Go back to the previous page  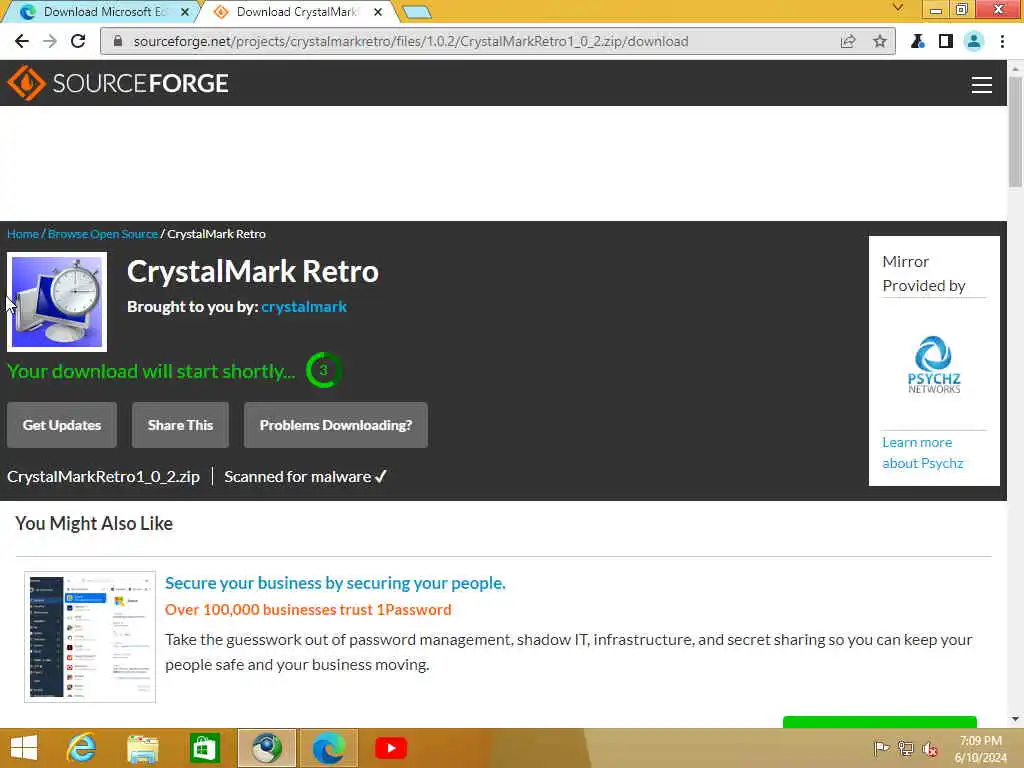click(x=22, y=41)
